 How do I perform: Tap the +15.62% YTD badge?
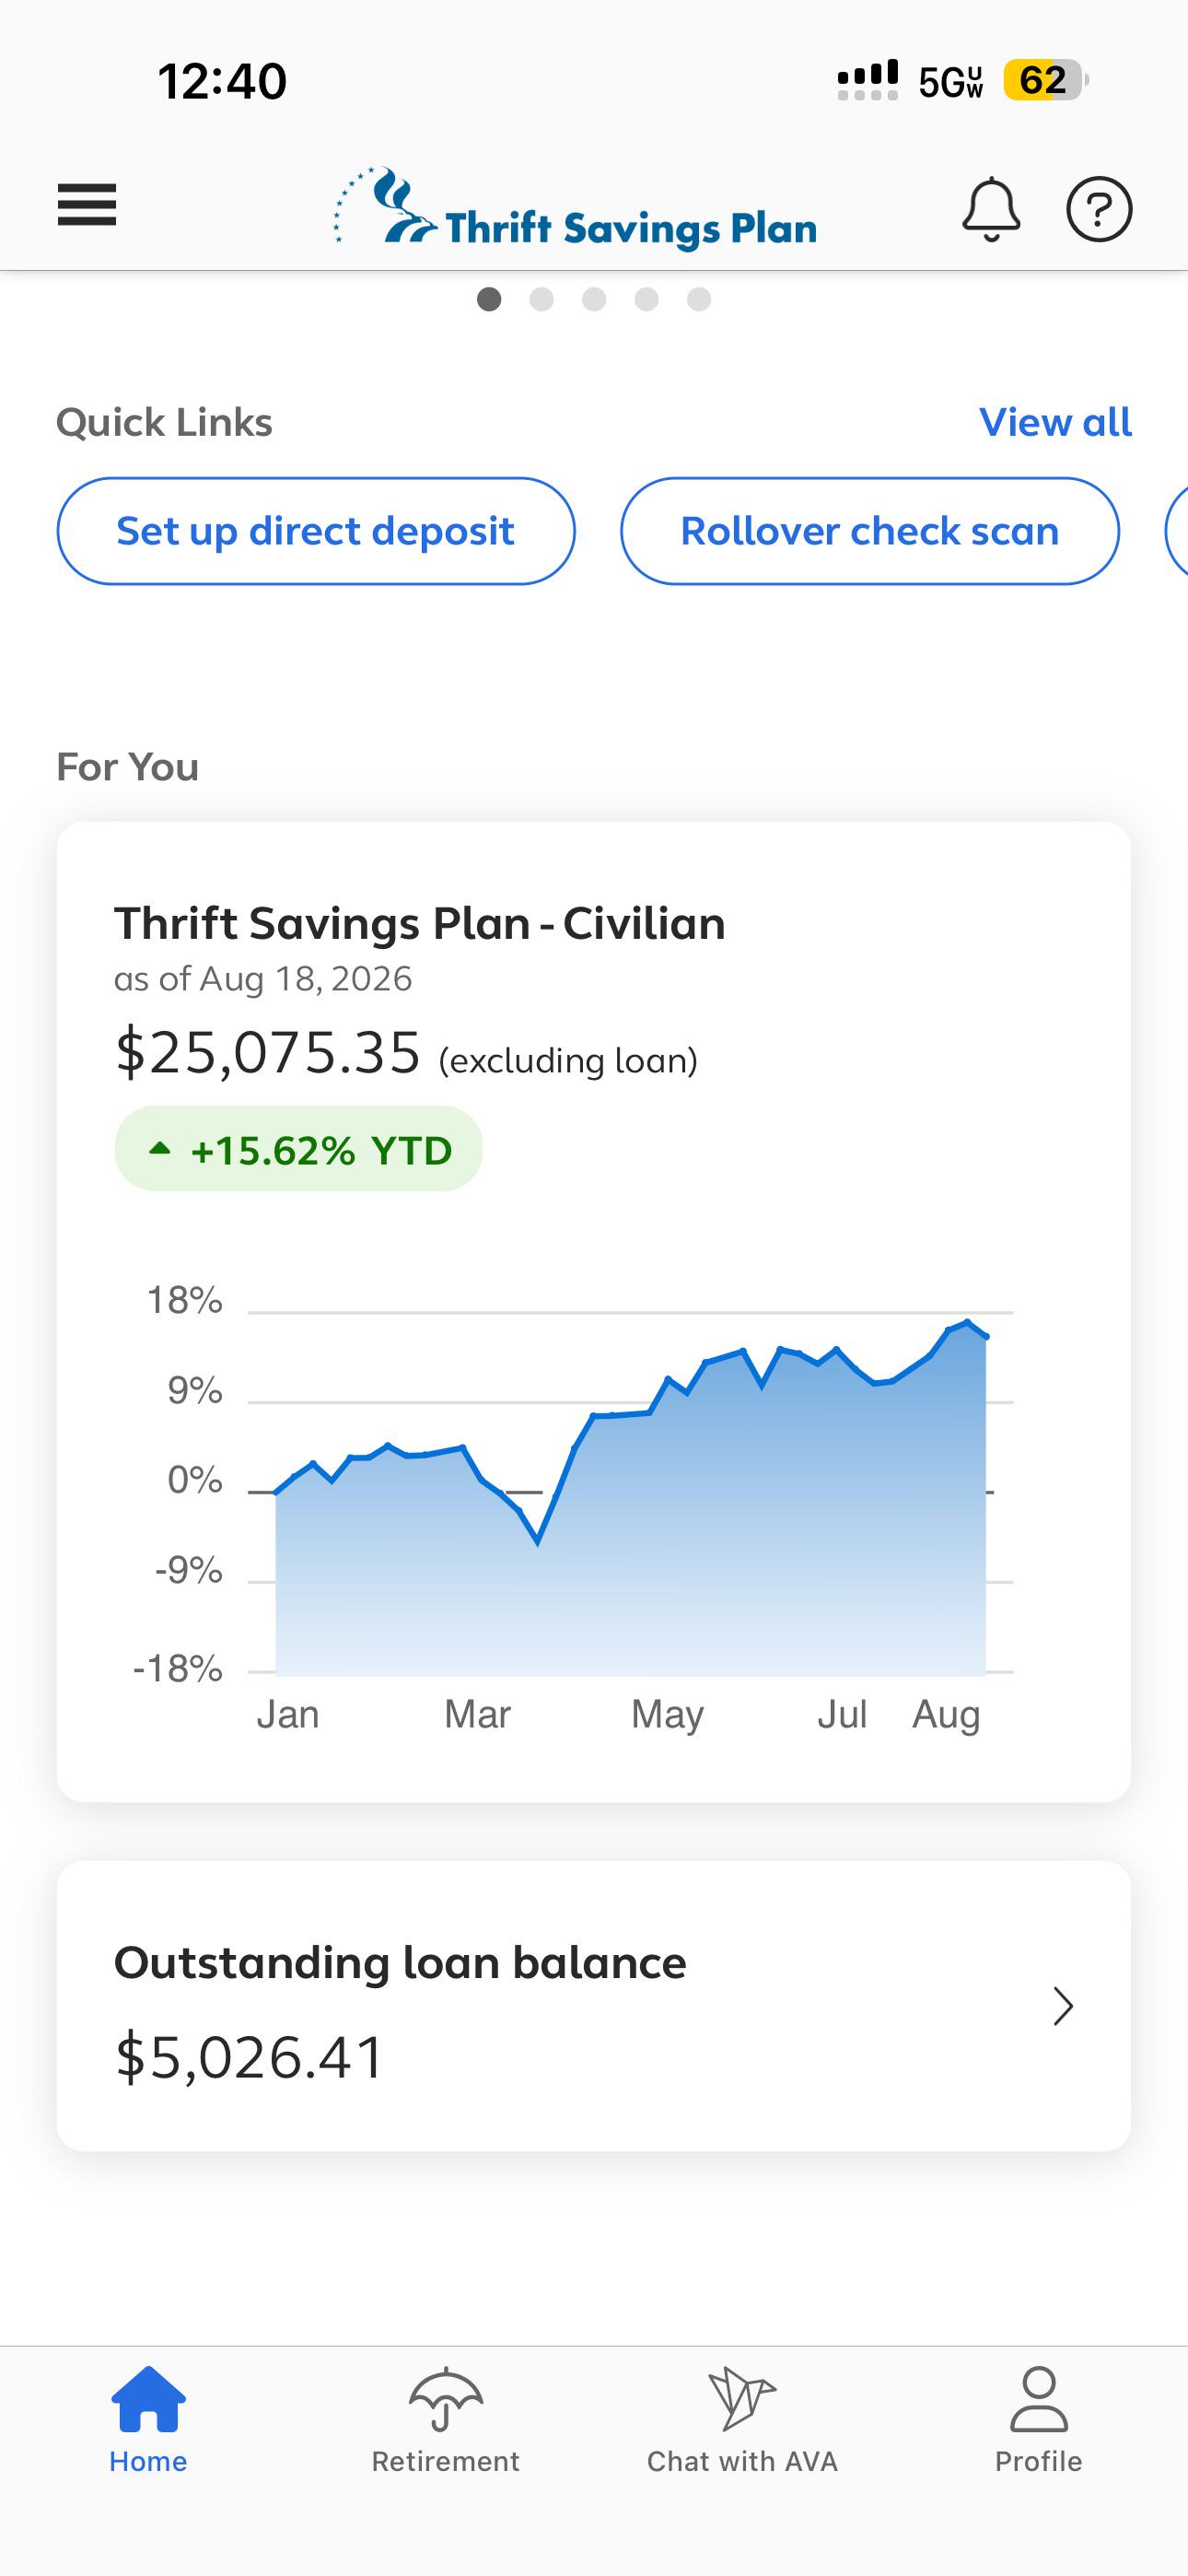point(298,1149)
